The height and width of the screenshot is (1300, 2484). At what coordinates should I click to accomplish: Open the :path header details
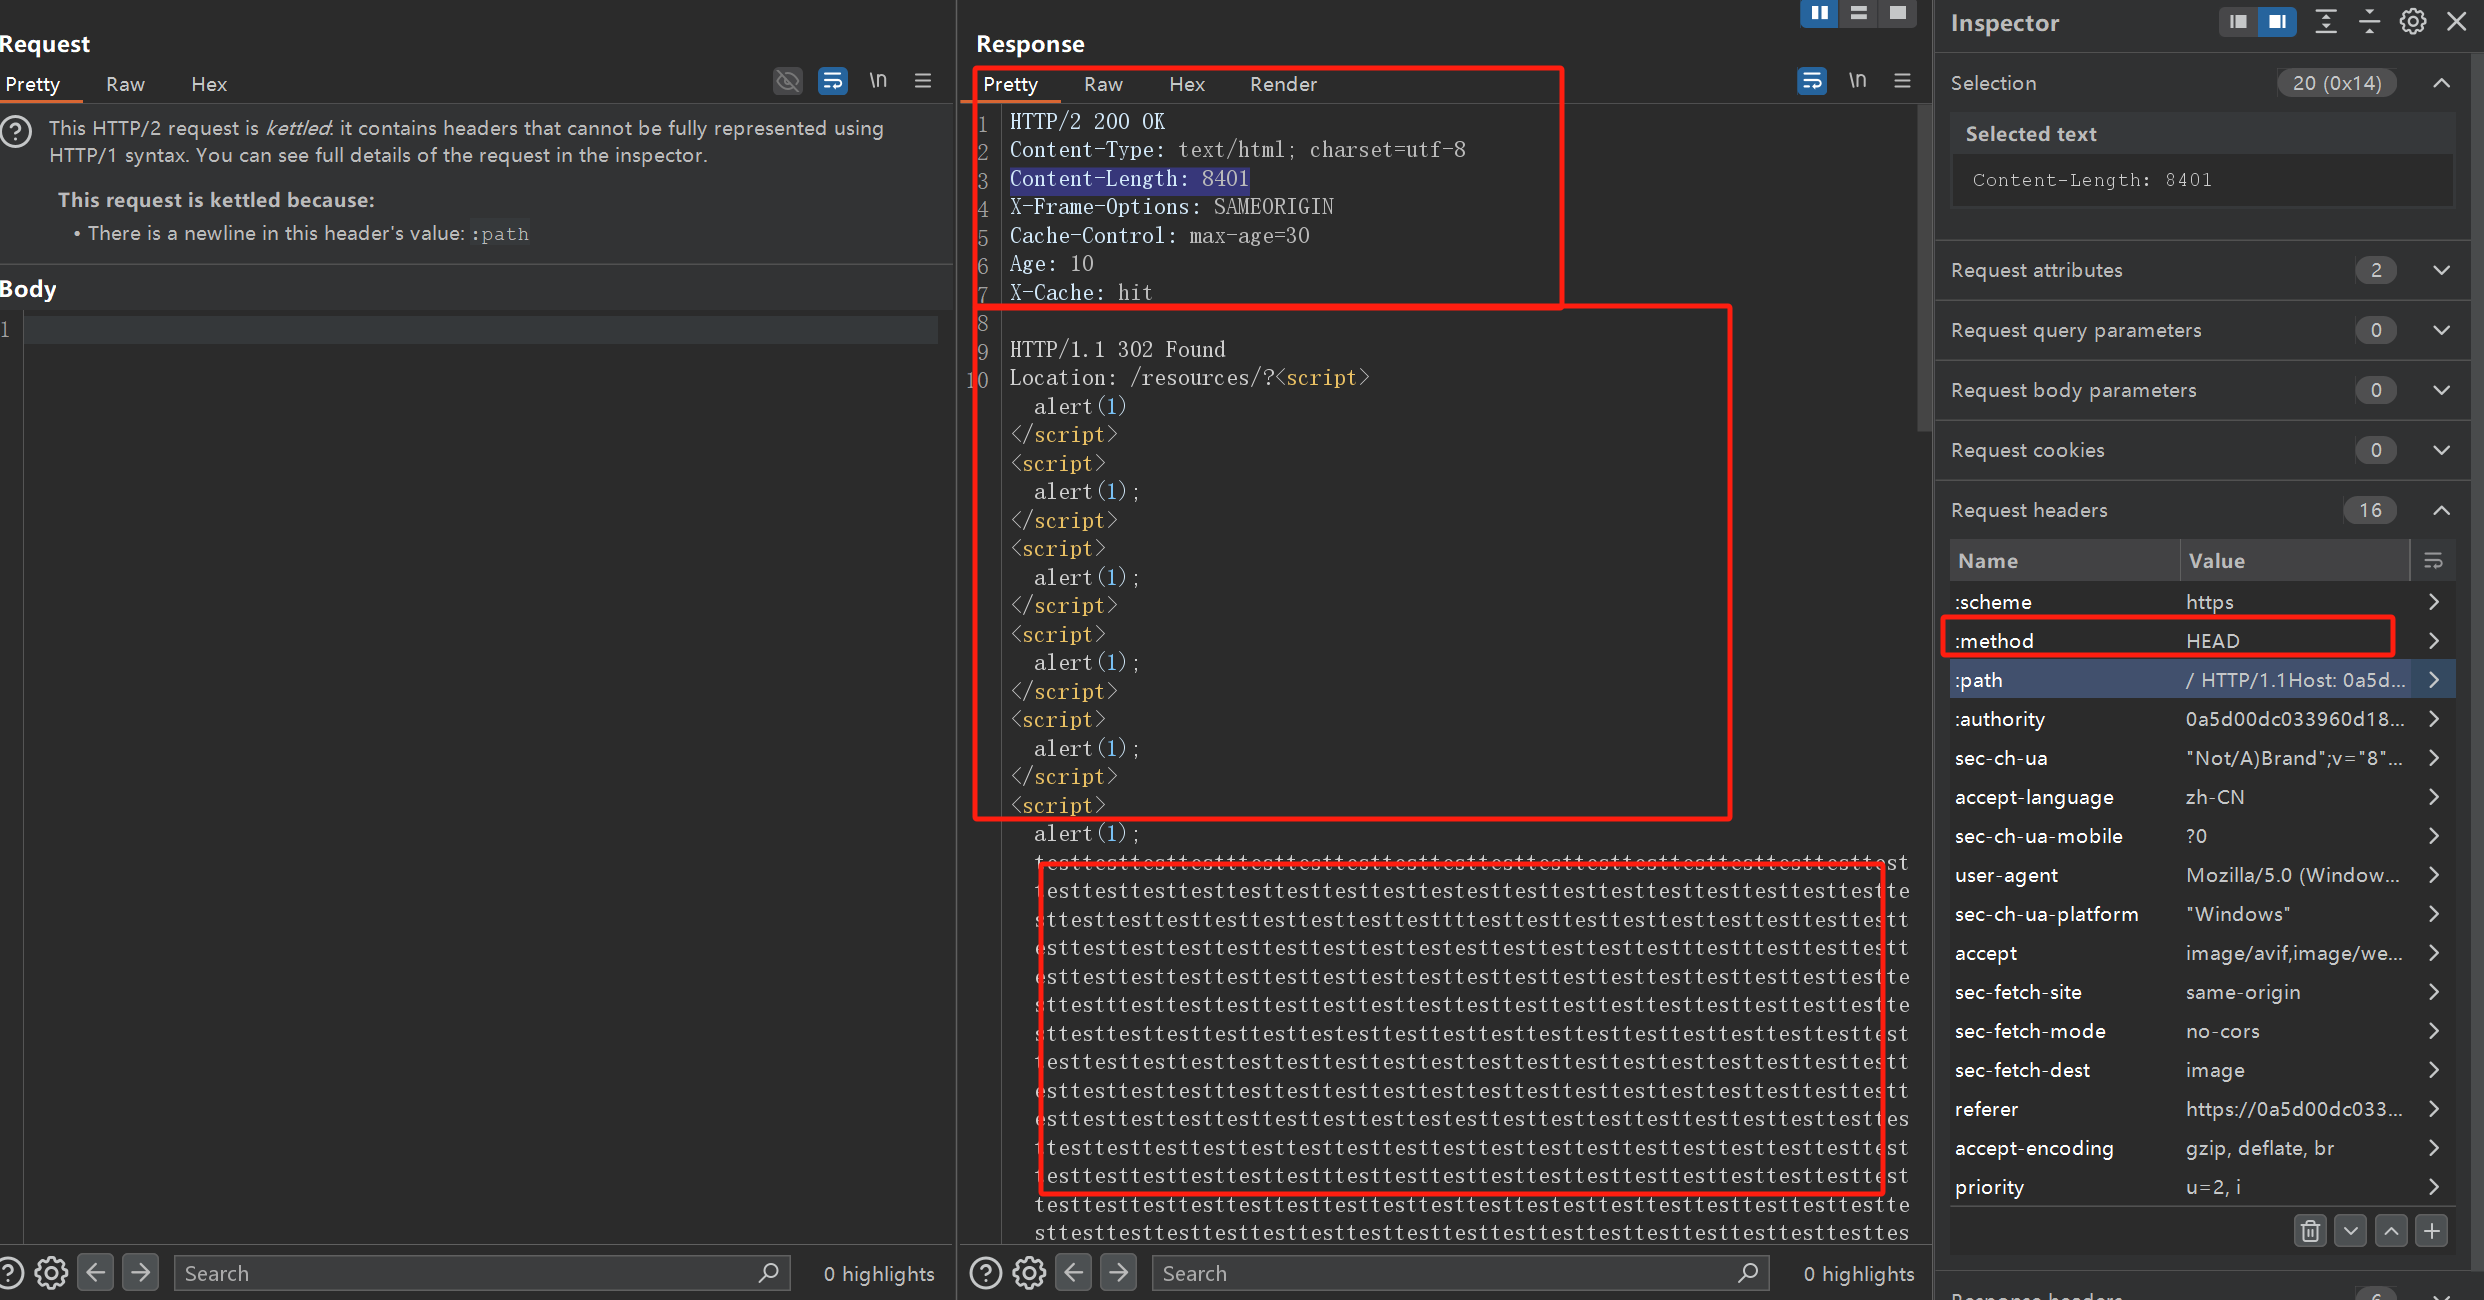[2433, 680]
